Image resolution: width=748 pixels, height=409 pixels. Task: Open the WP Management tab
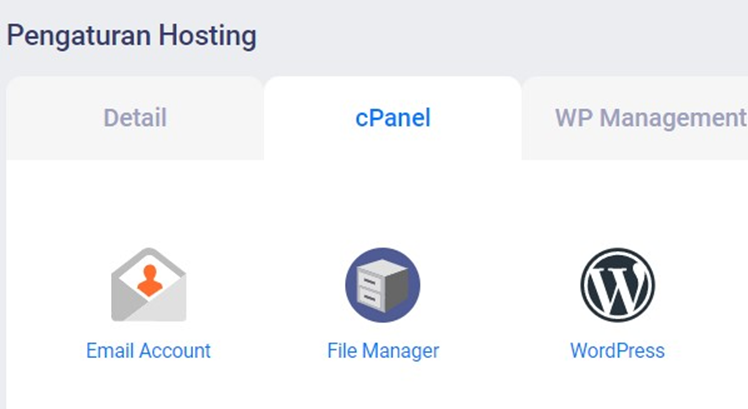(x=635, y=118)
